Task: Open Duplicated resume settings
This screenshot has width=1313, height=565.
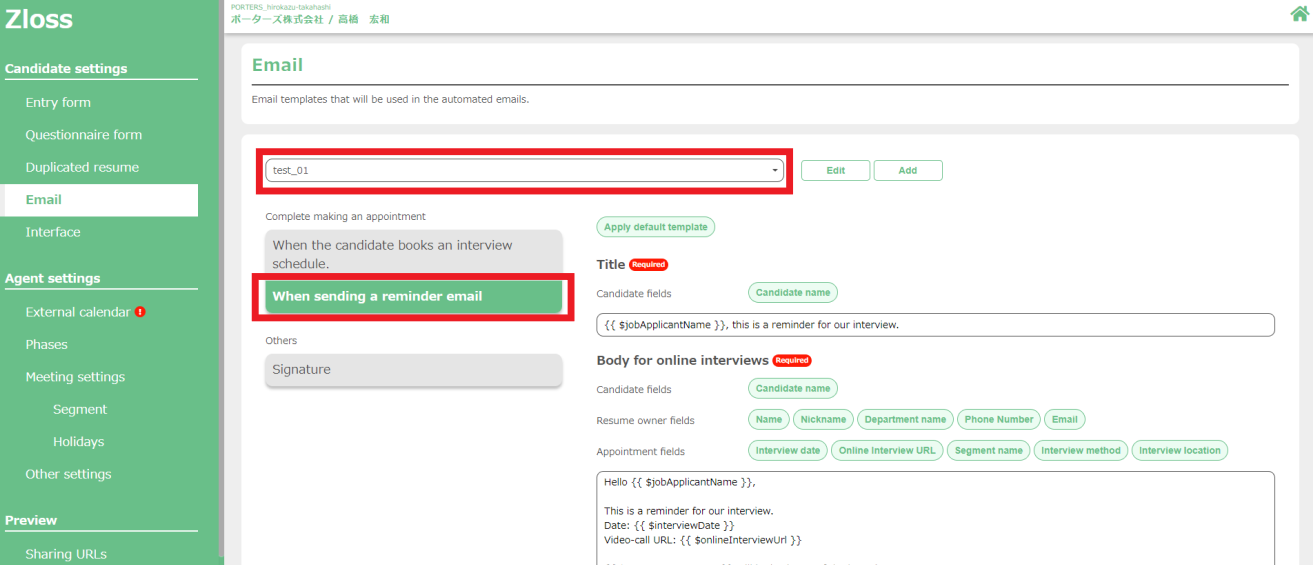Action: (x=82, y=167)
